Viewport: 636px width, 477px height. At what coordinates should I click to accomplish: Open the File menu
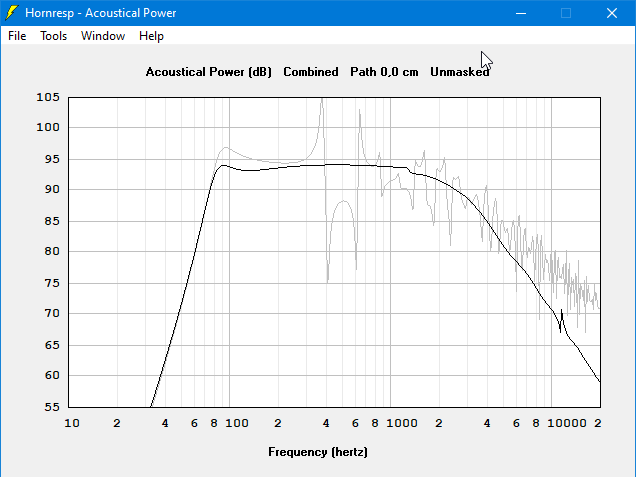pos(17,36)
